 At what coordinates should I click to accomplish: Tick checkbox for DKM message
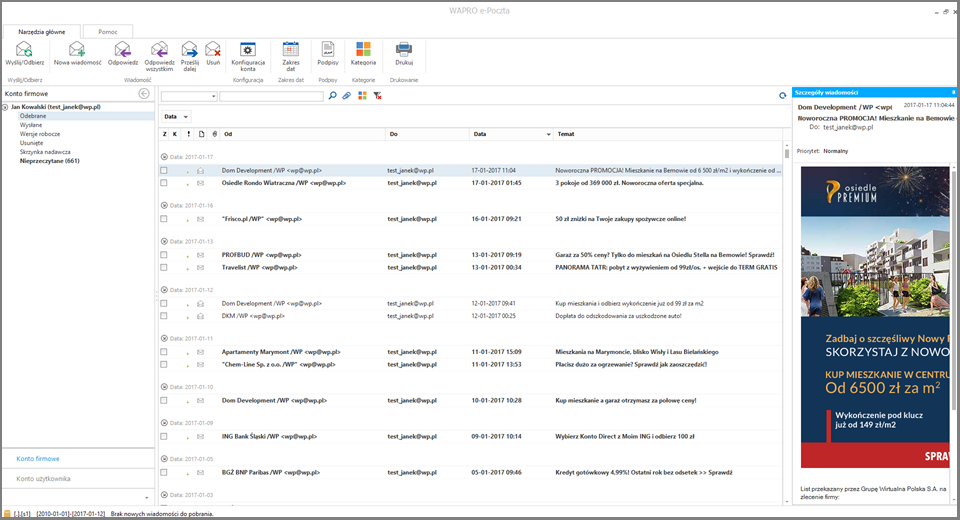click(x=163, y=316)
